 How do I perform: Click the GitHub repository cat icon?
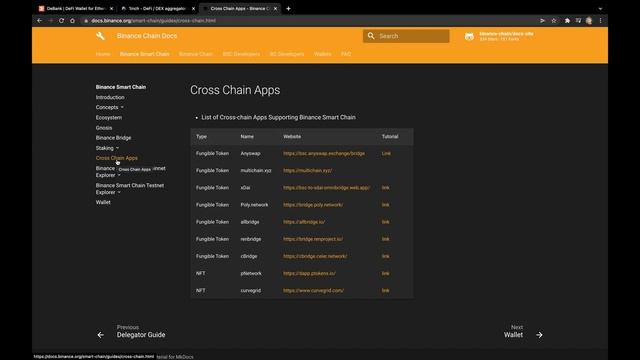pos(469,36)
